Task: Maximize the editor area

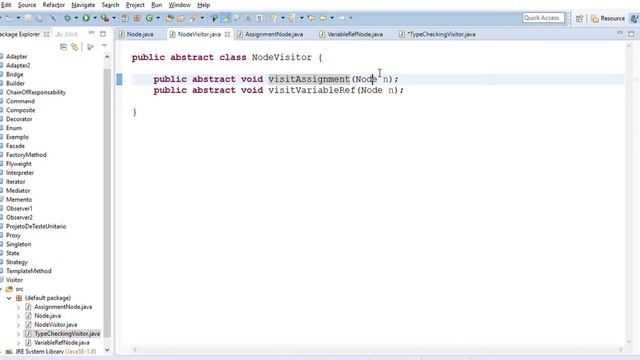Action: [631, 34]
